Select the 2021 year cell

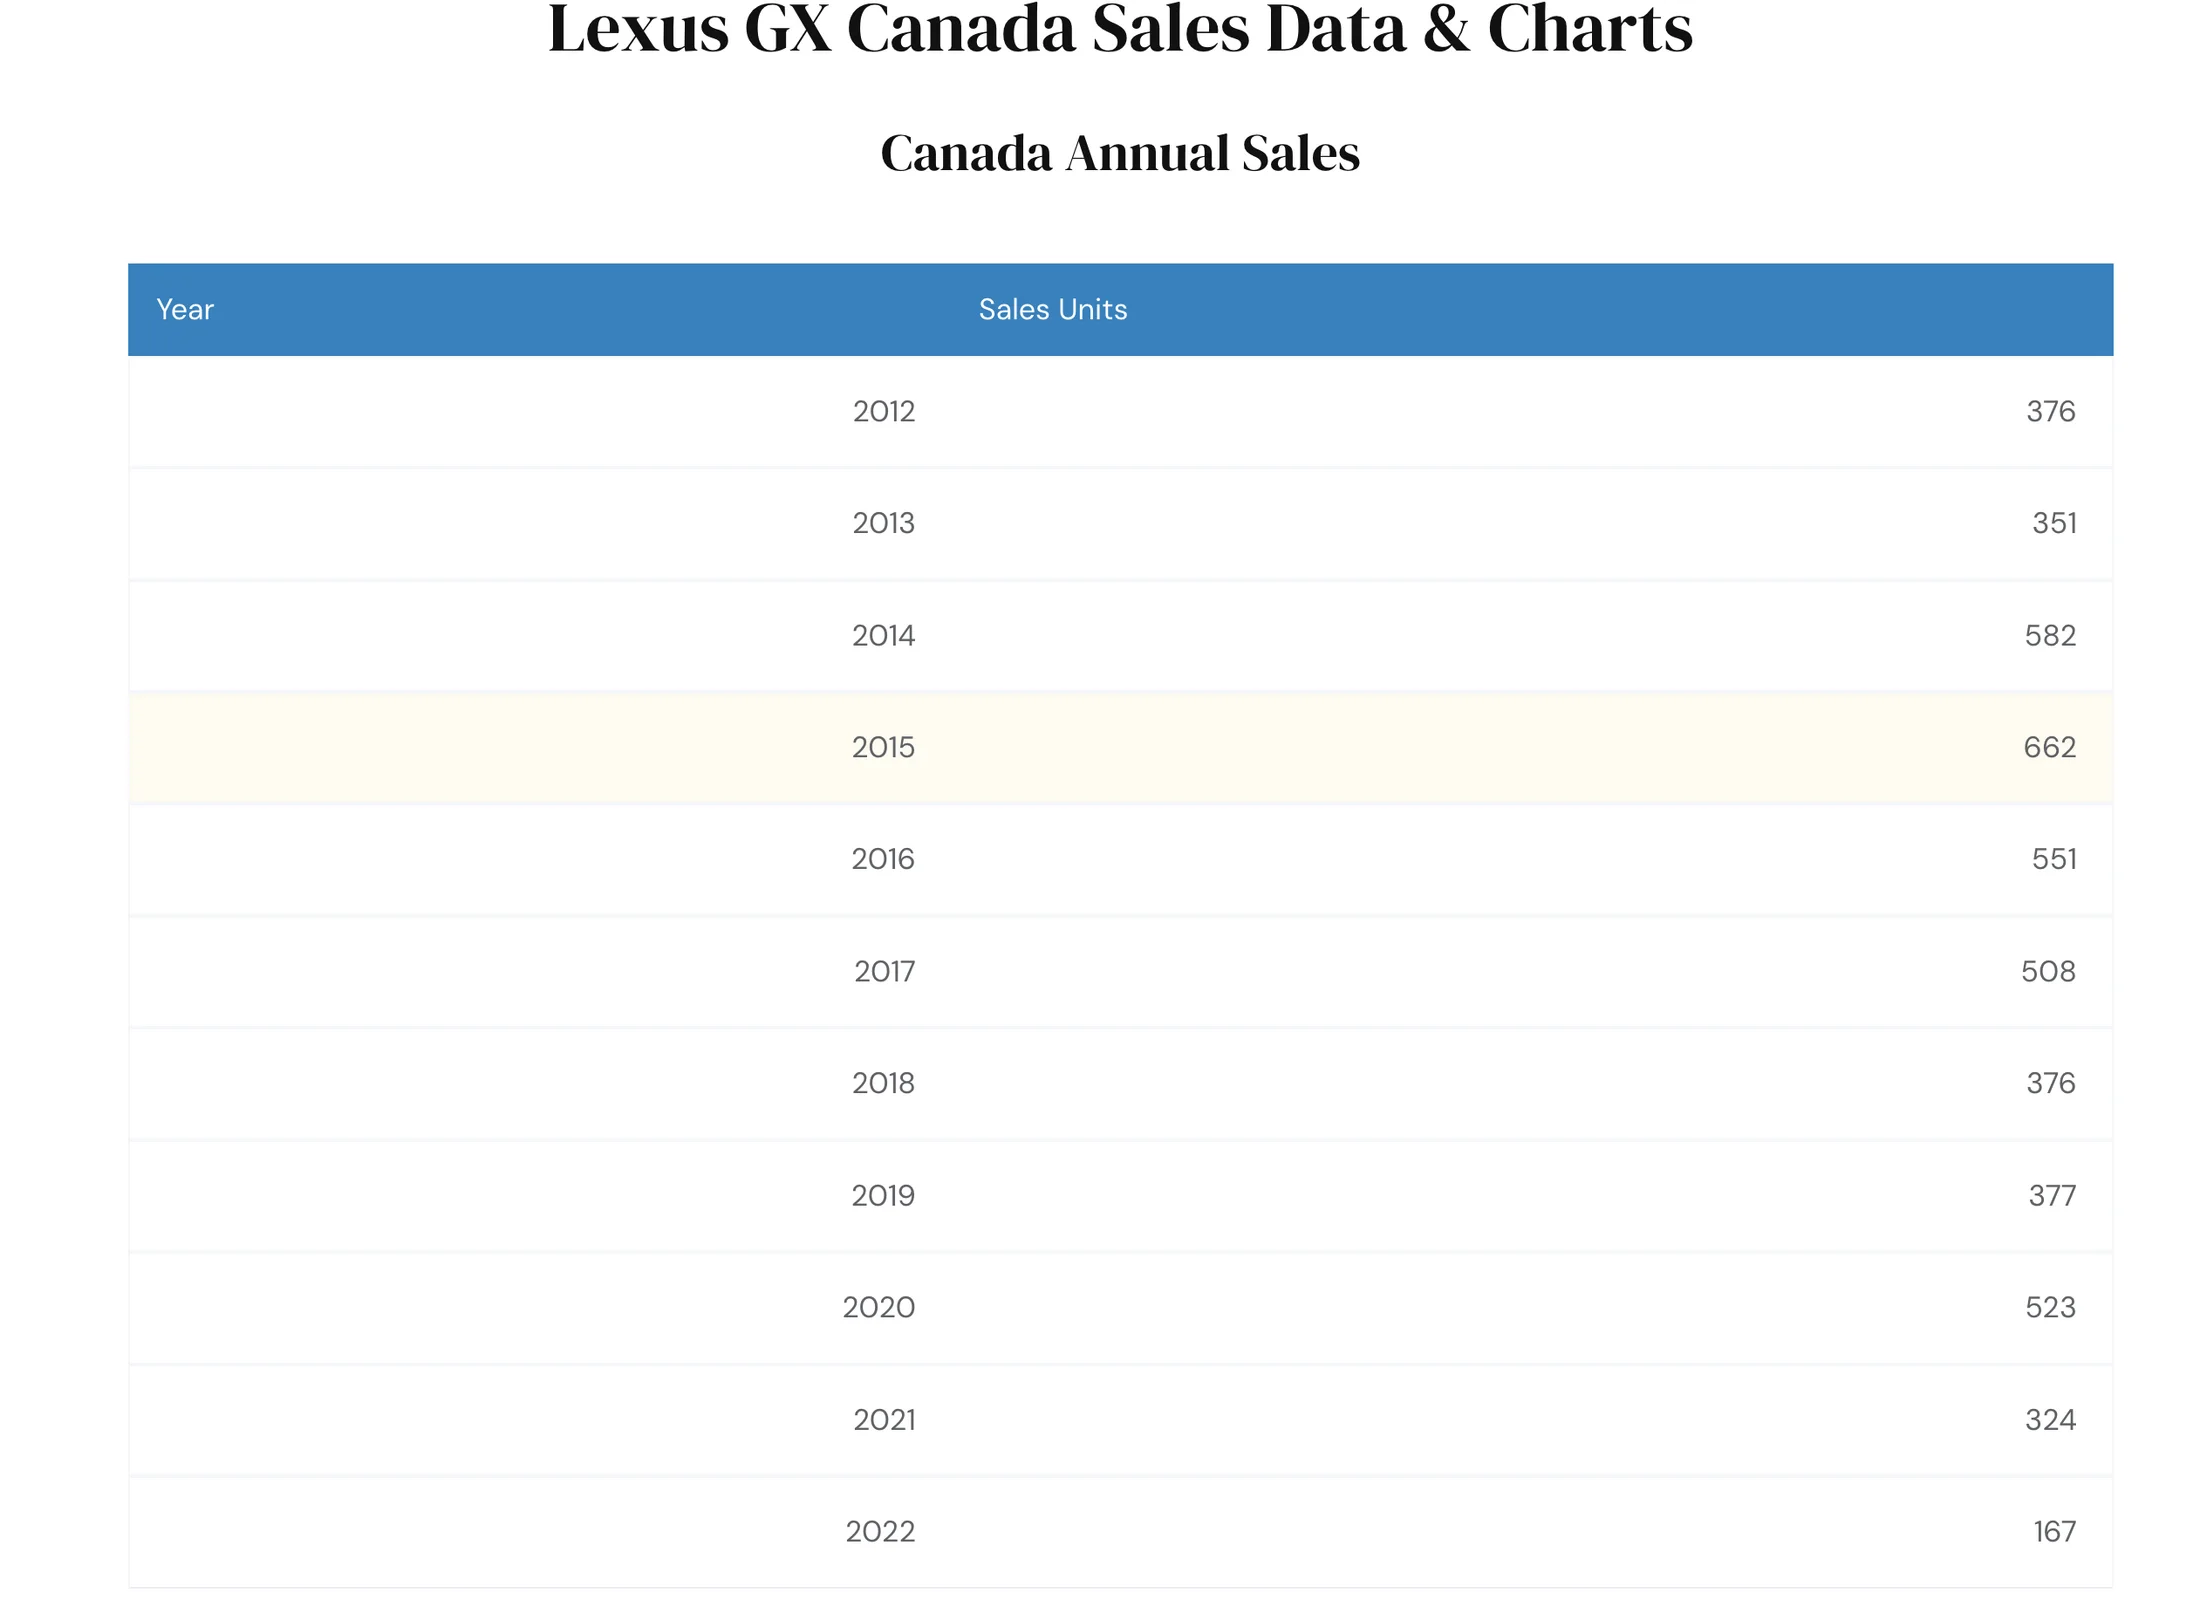[x=884, y=1419]
